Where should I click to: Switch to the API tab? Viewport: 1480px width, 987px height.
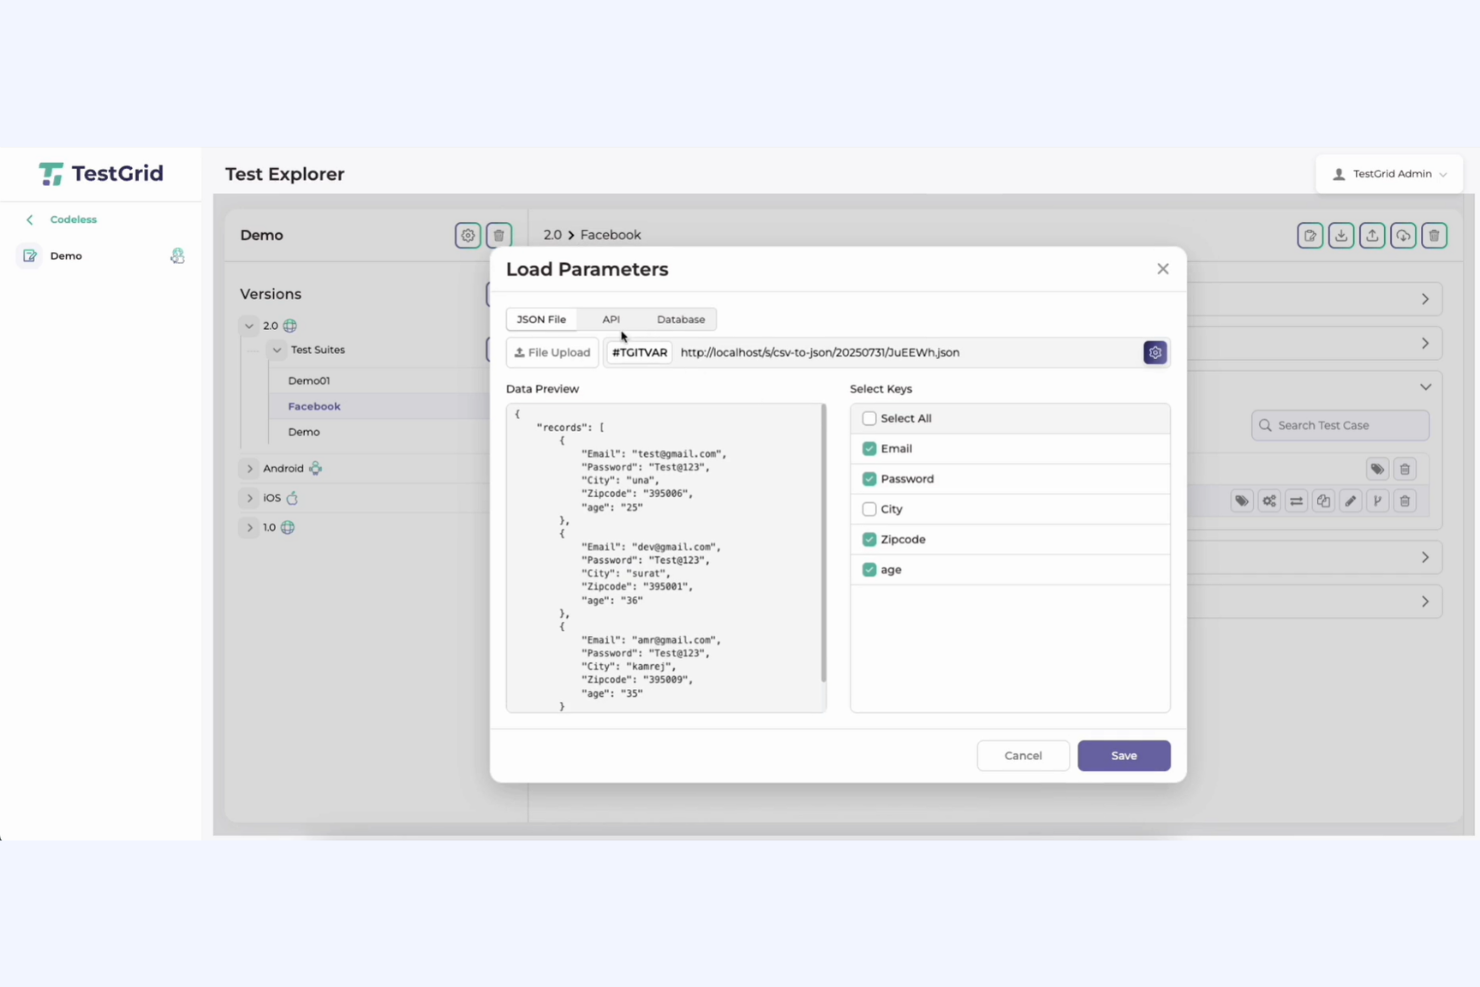pyautogui.click(x=611, y=319)
